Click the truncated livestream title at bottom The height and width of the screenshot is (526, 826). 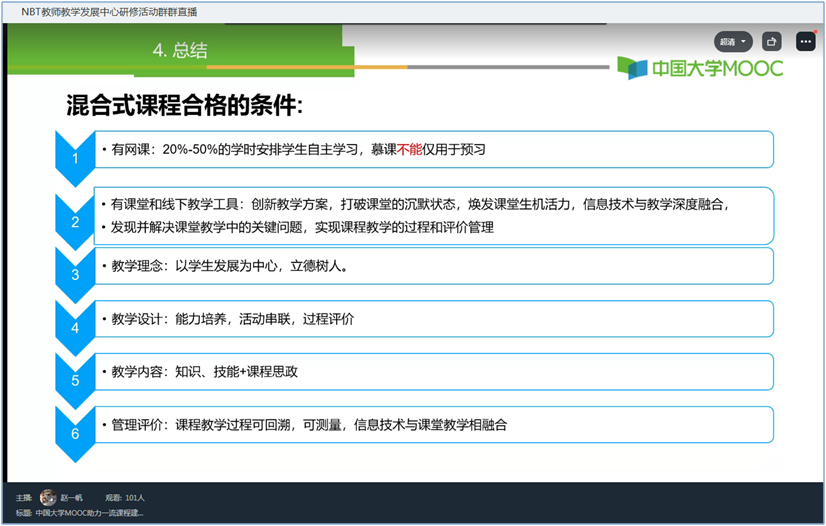89,513
